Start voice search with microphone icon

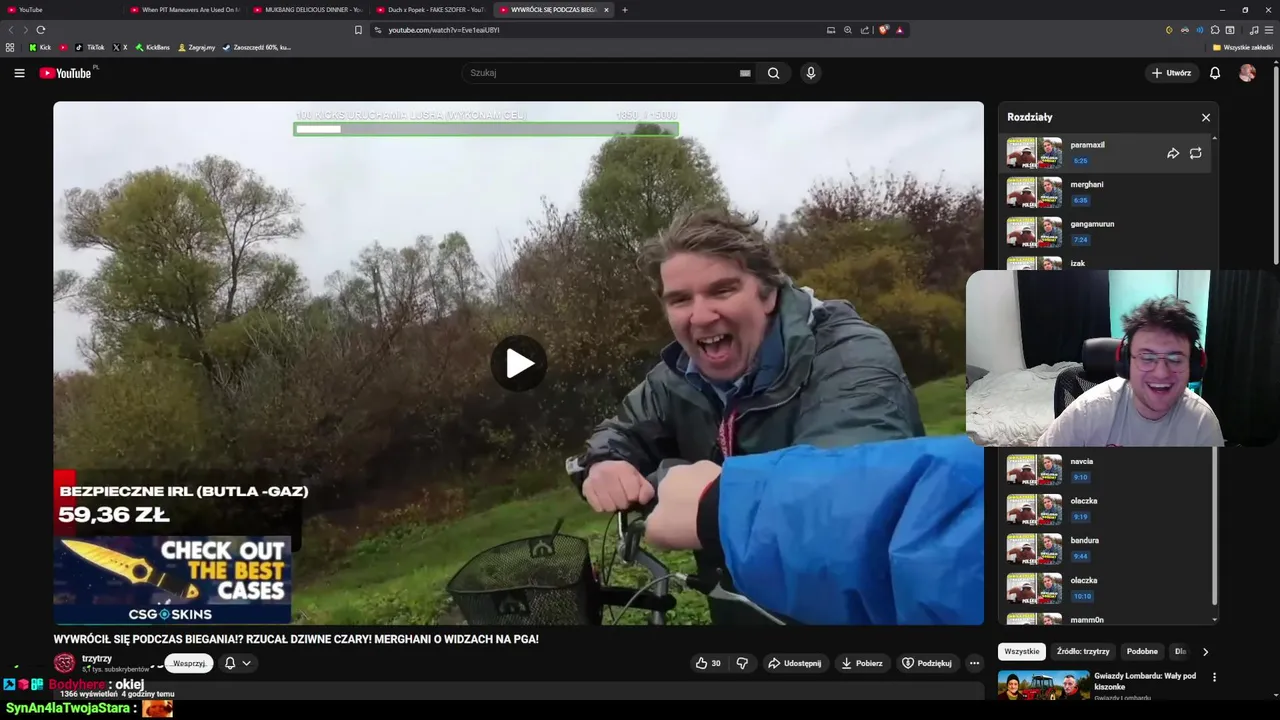point(811,73)
